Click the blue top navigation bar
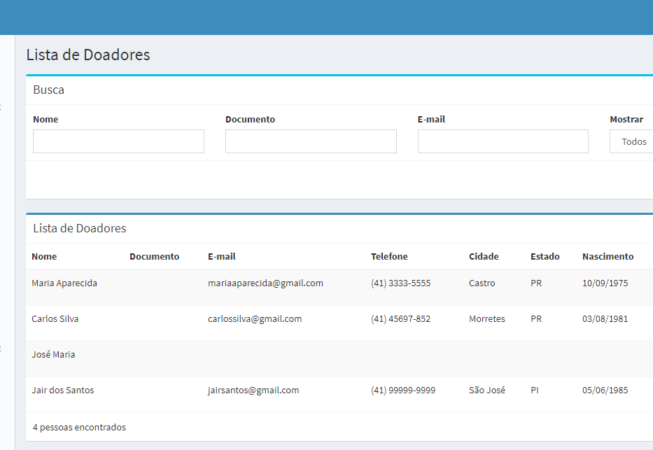The width and height of the screenshot is (653, 450). (326, 17)
